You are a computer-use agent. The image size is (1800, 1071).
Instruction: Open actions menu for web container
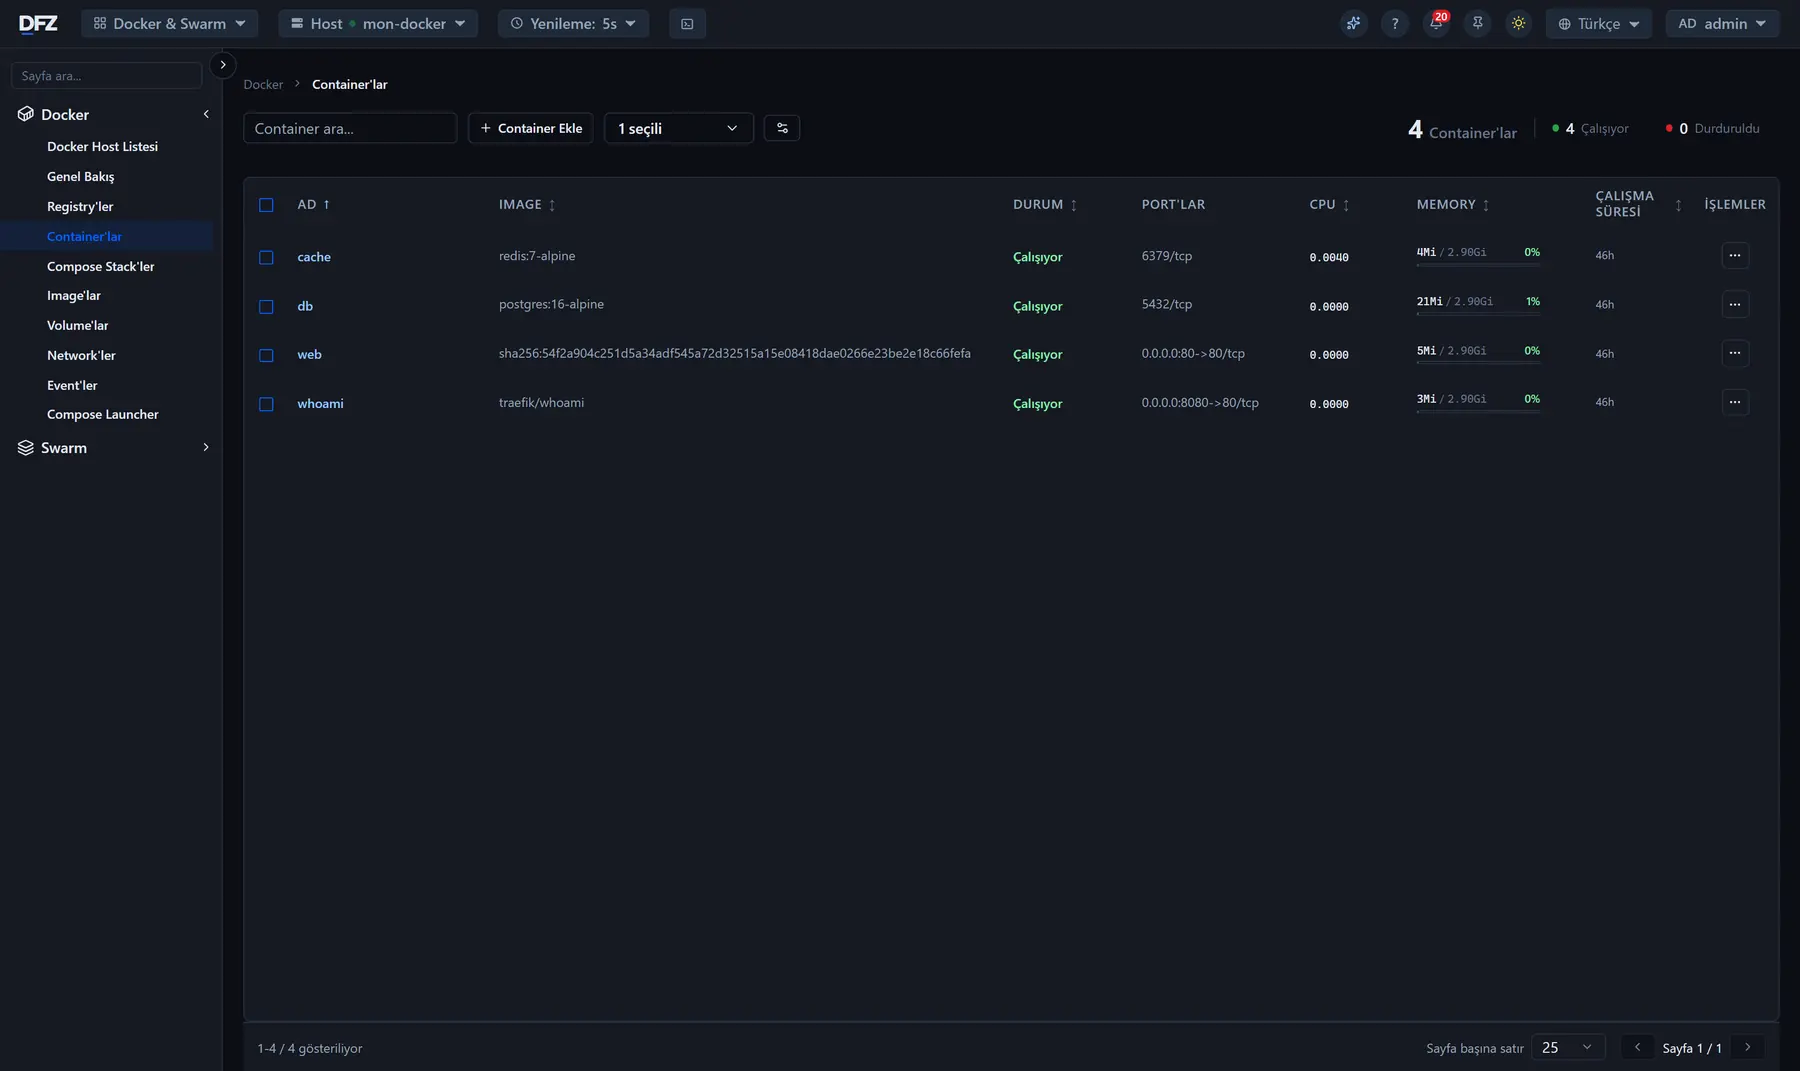pos(1735,352)
